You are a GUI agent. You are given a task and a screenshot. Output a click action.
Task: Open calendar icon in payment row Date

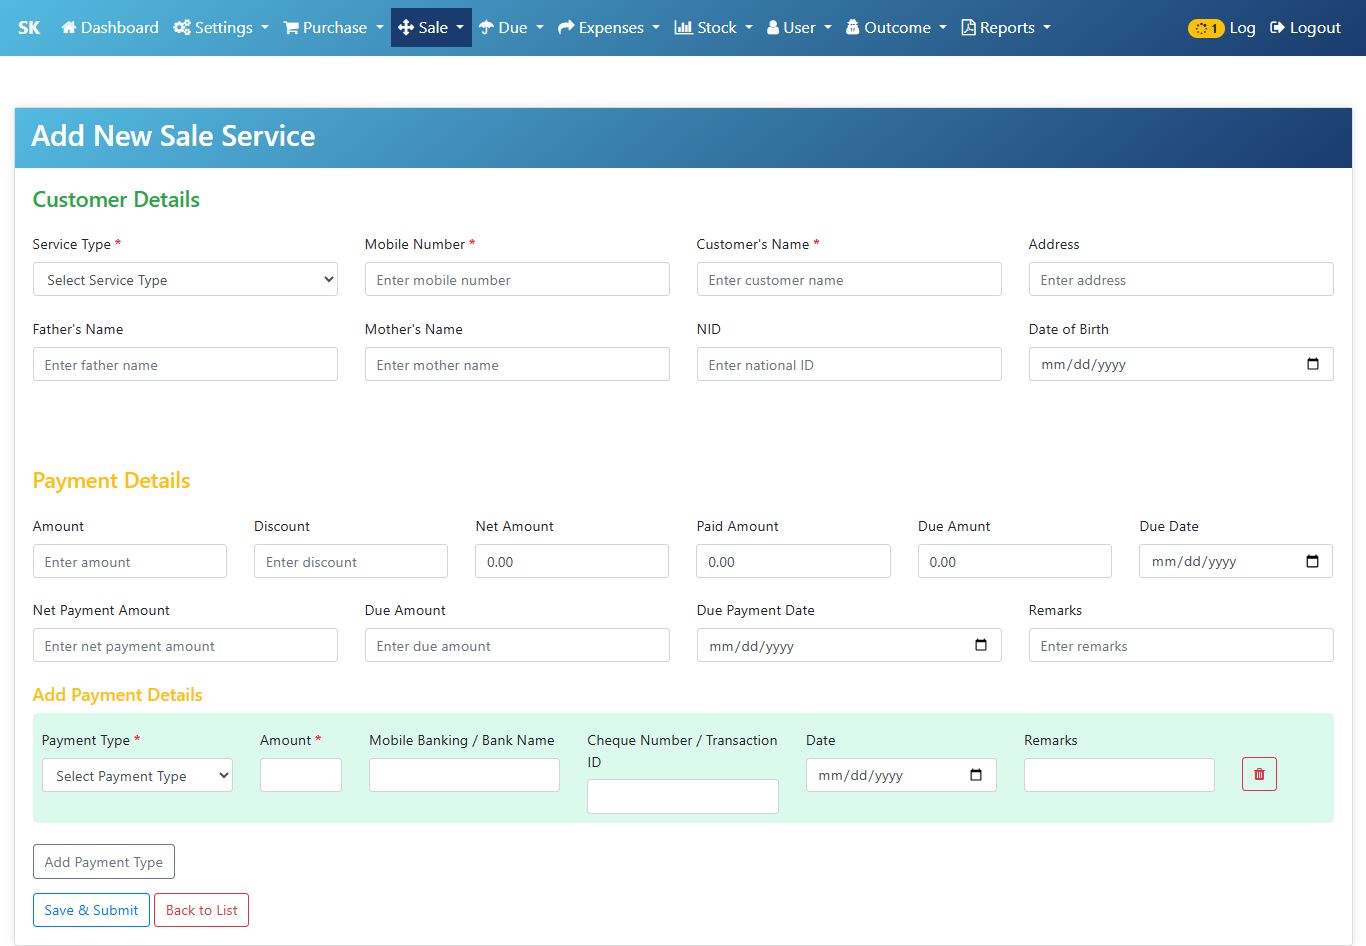coord(975,775)
